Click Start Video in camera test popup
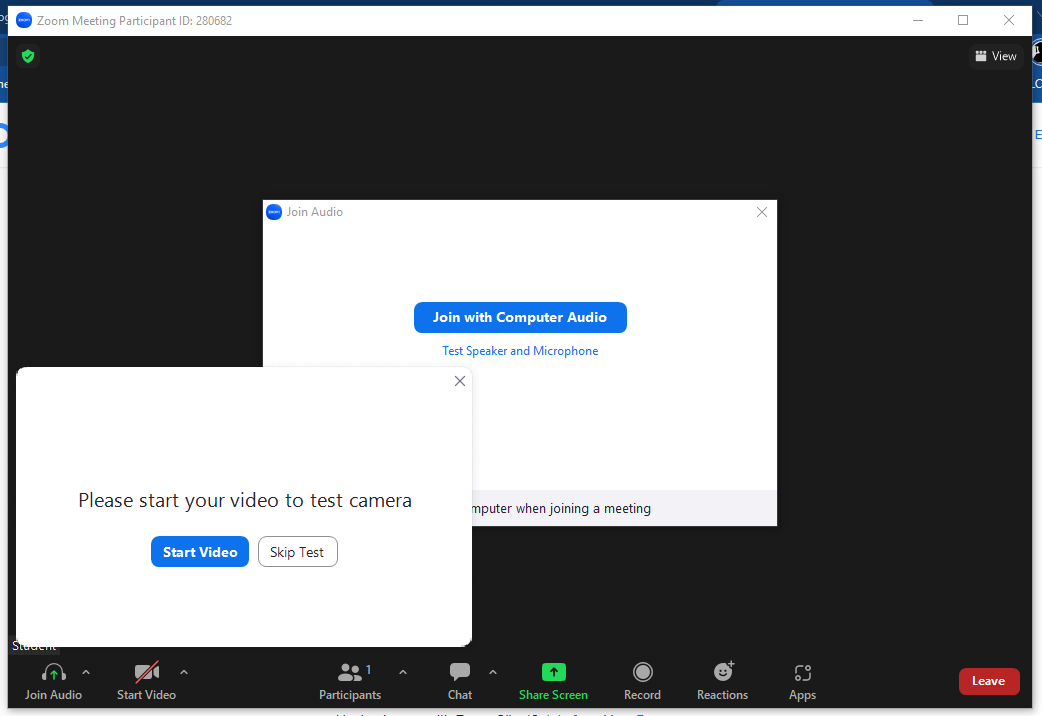The image size is (1042, 716). [x=200, y=552]
